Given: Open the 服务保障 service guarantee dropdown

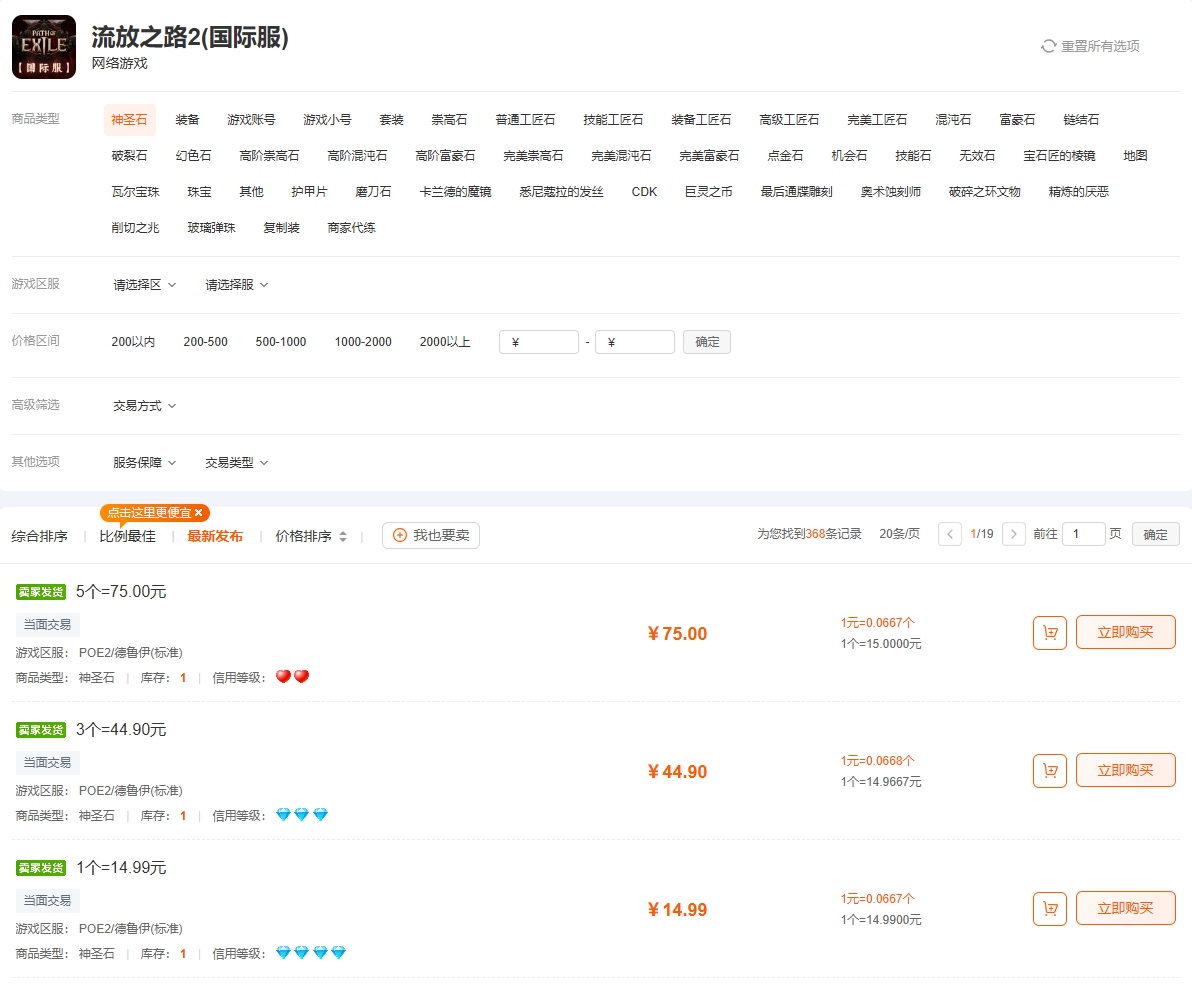Looking at the screenshot, I should [140, 462].
